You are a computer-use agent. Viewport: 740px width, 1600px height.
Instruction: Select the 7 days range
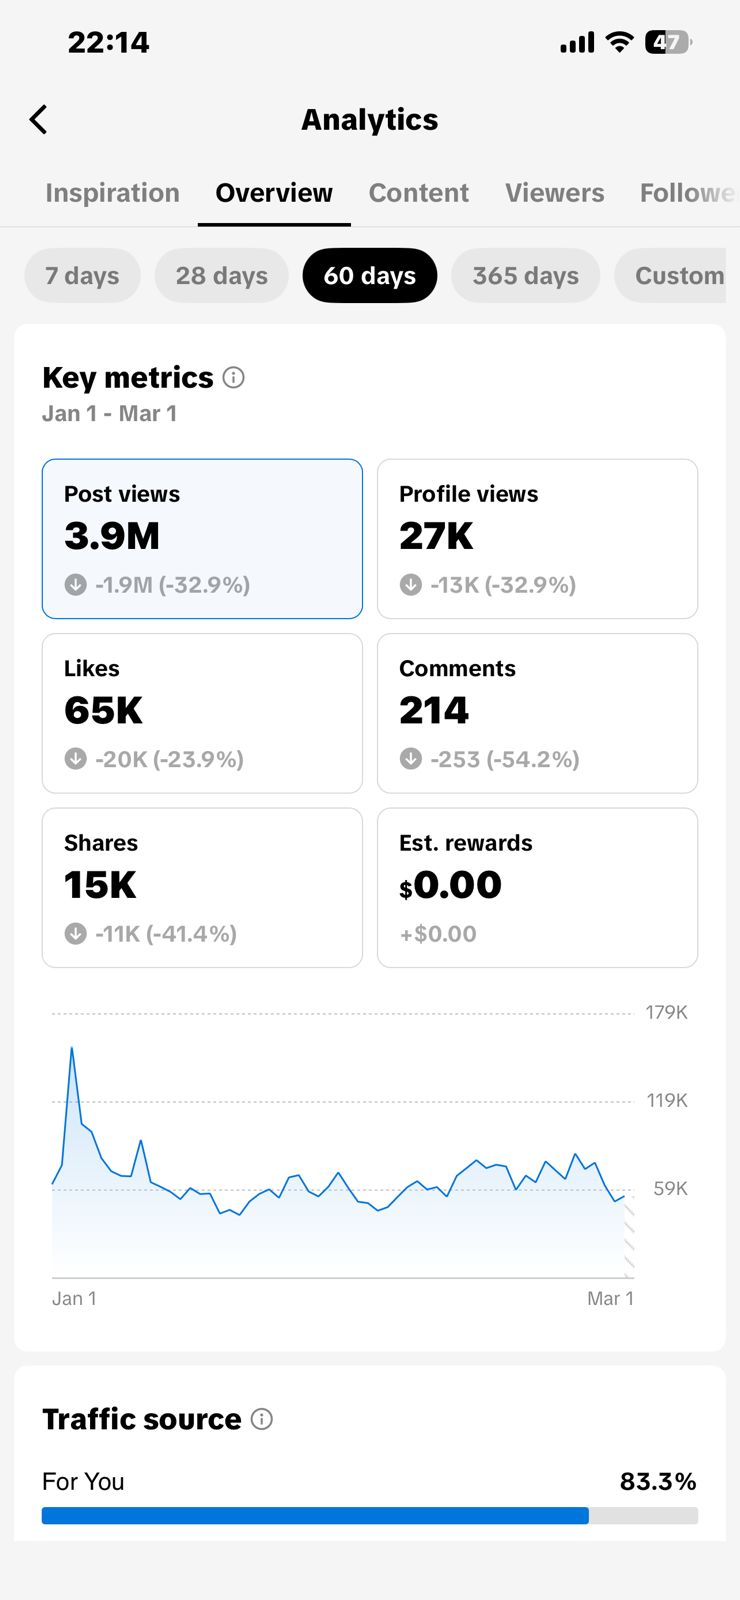(x=82, y=276)
